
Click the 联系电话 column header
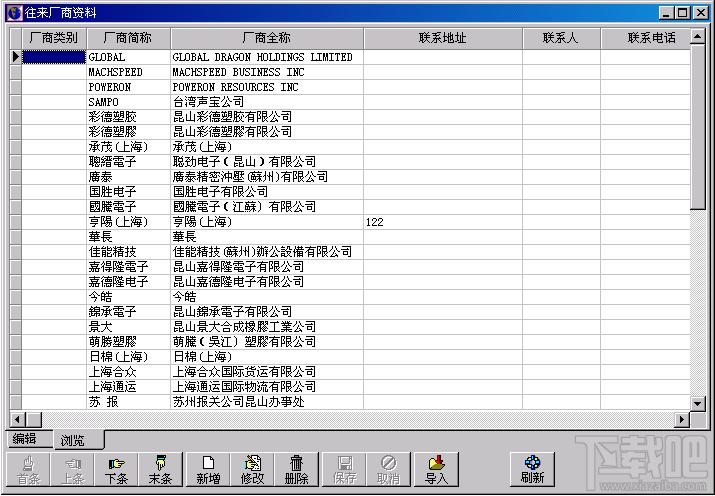[x=645, y=38]
